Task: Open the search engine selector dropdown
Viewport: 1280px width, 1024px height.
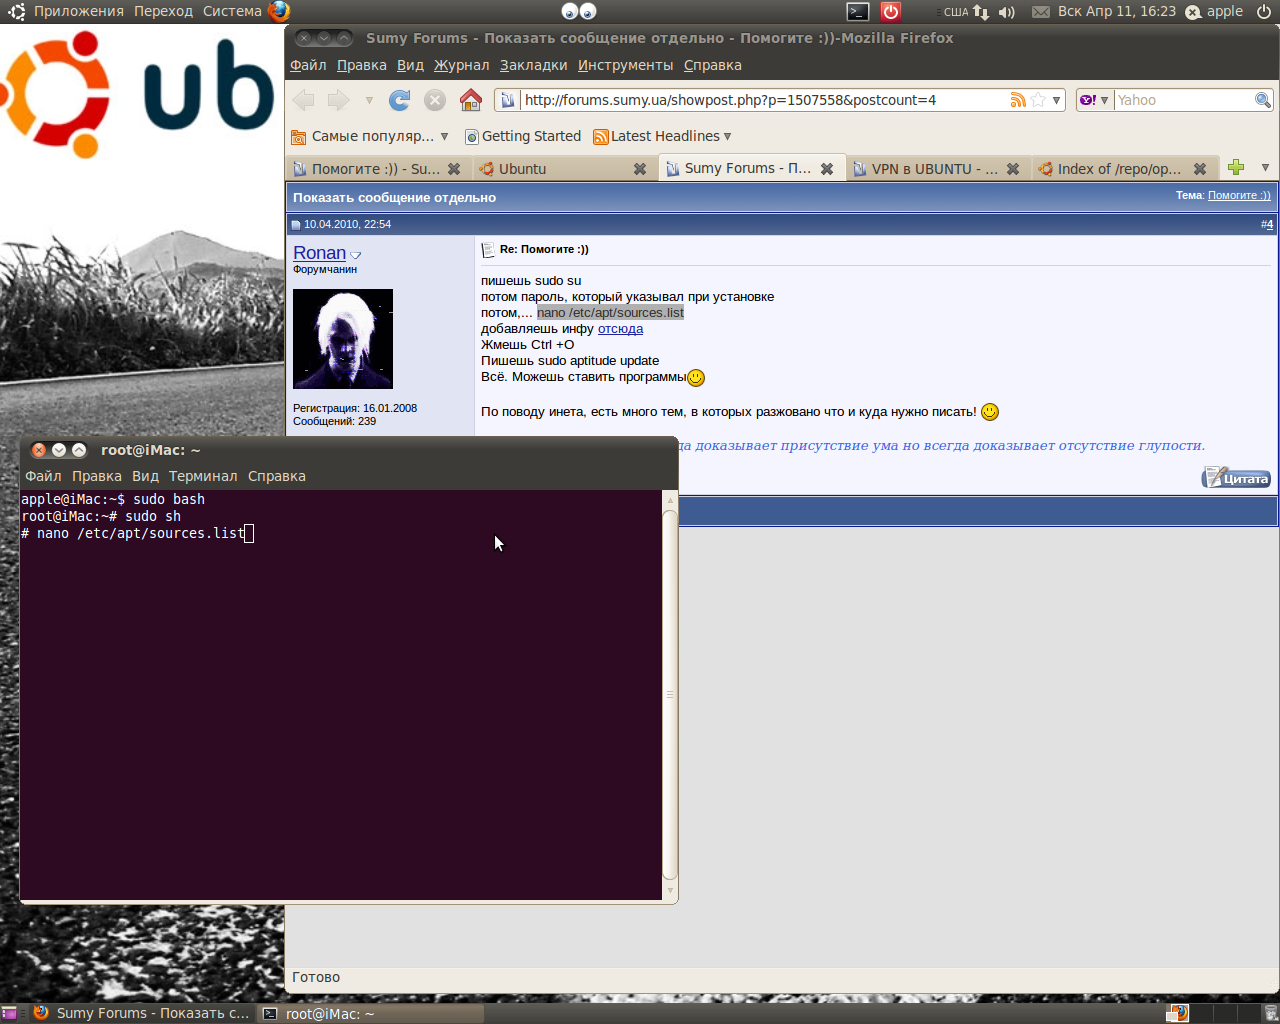Action: 1094,100
